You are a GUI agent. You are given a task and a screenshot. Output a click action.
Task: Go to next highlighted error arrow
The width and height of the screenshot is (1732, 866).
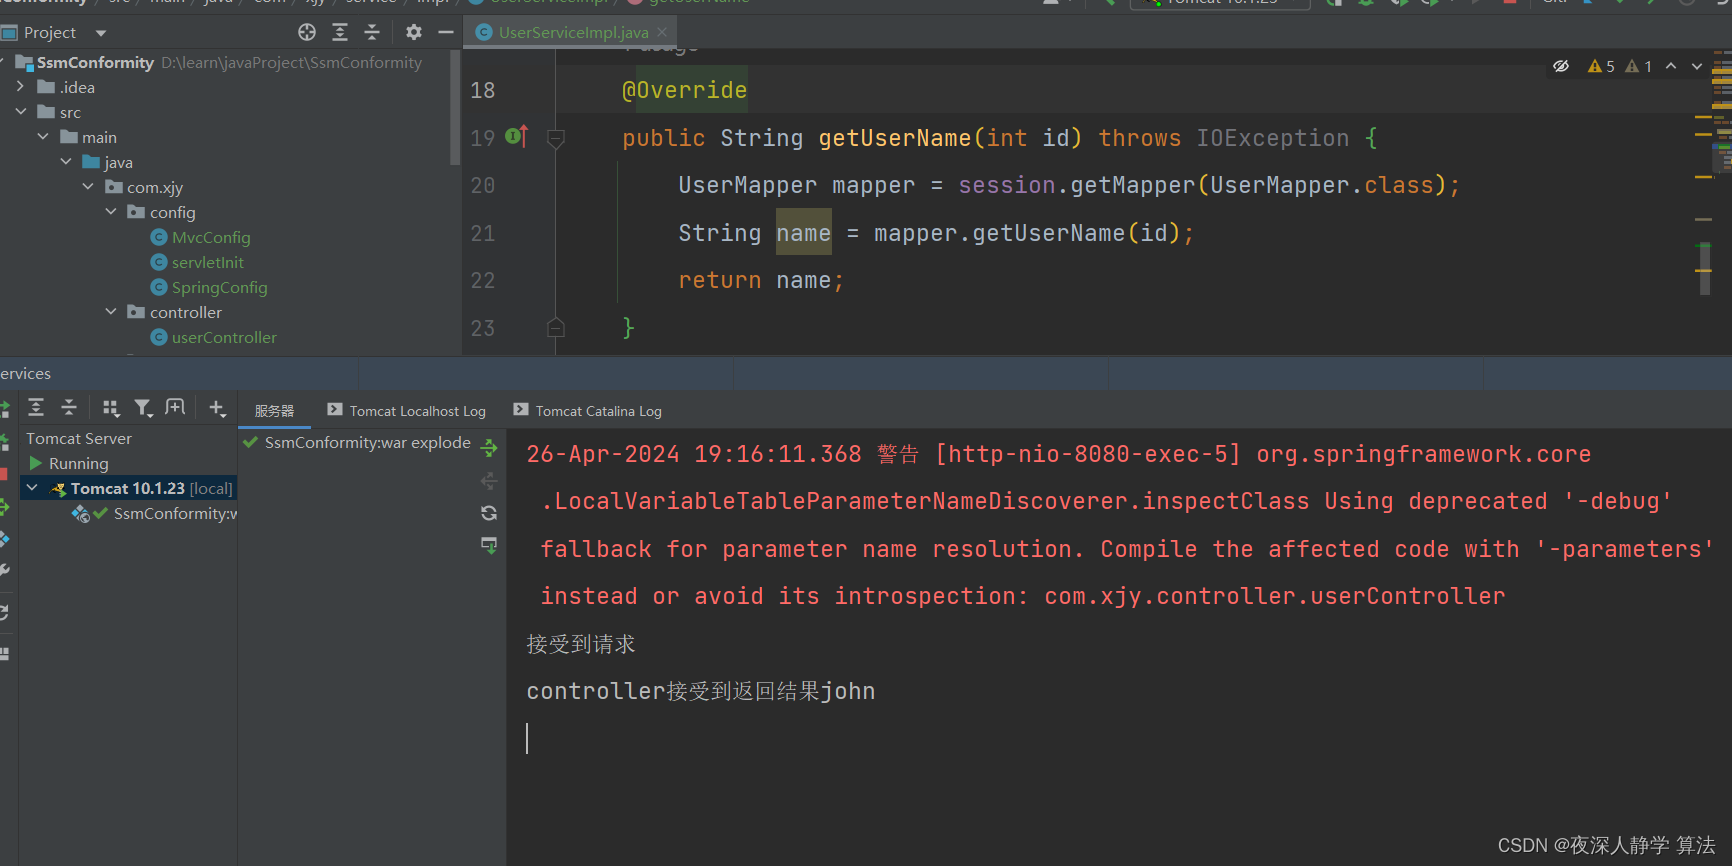[x=1697, y=66]
